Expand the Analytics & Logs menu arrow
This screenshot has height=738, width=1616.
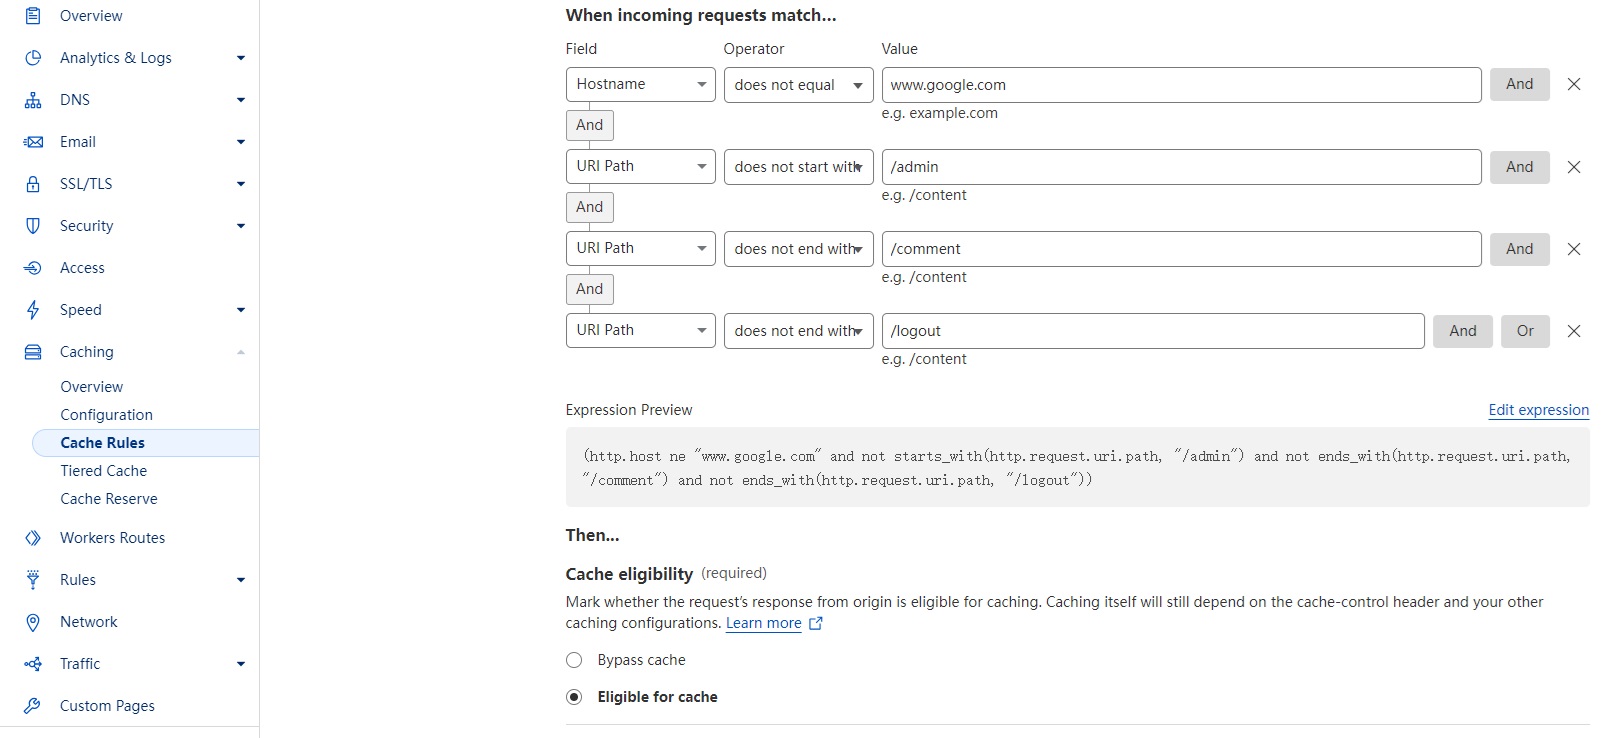click(x=240, y=58)
